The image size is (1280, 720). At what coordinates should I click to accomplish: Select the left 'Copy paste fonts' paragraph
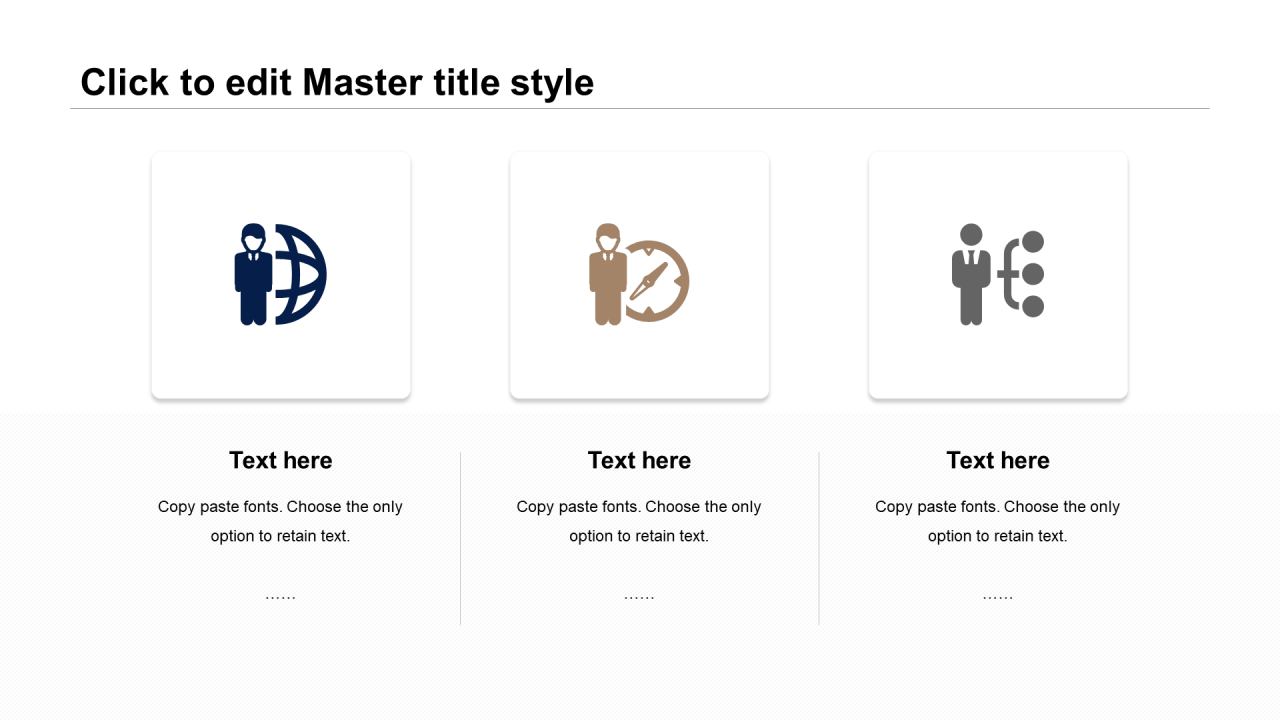[x=280, y=521]
